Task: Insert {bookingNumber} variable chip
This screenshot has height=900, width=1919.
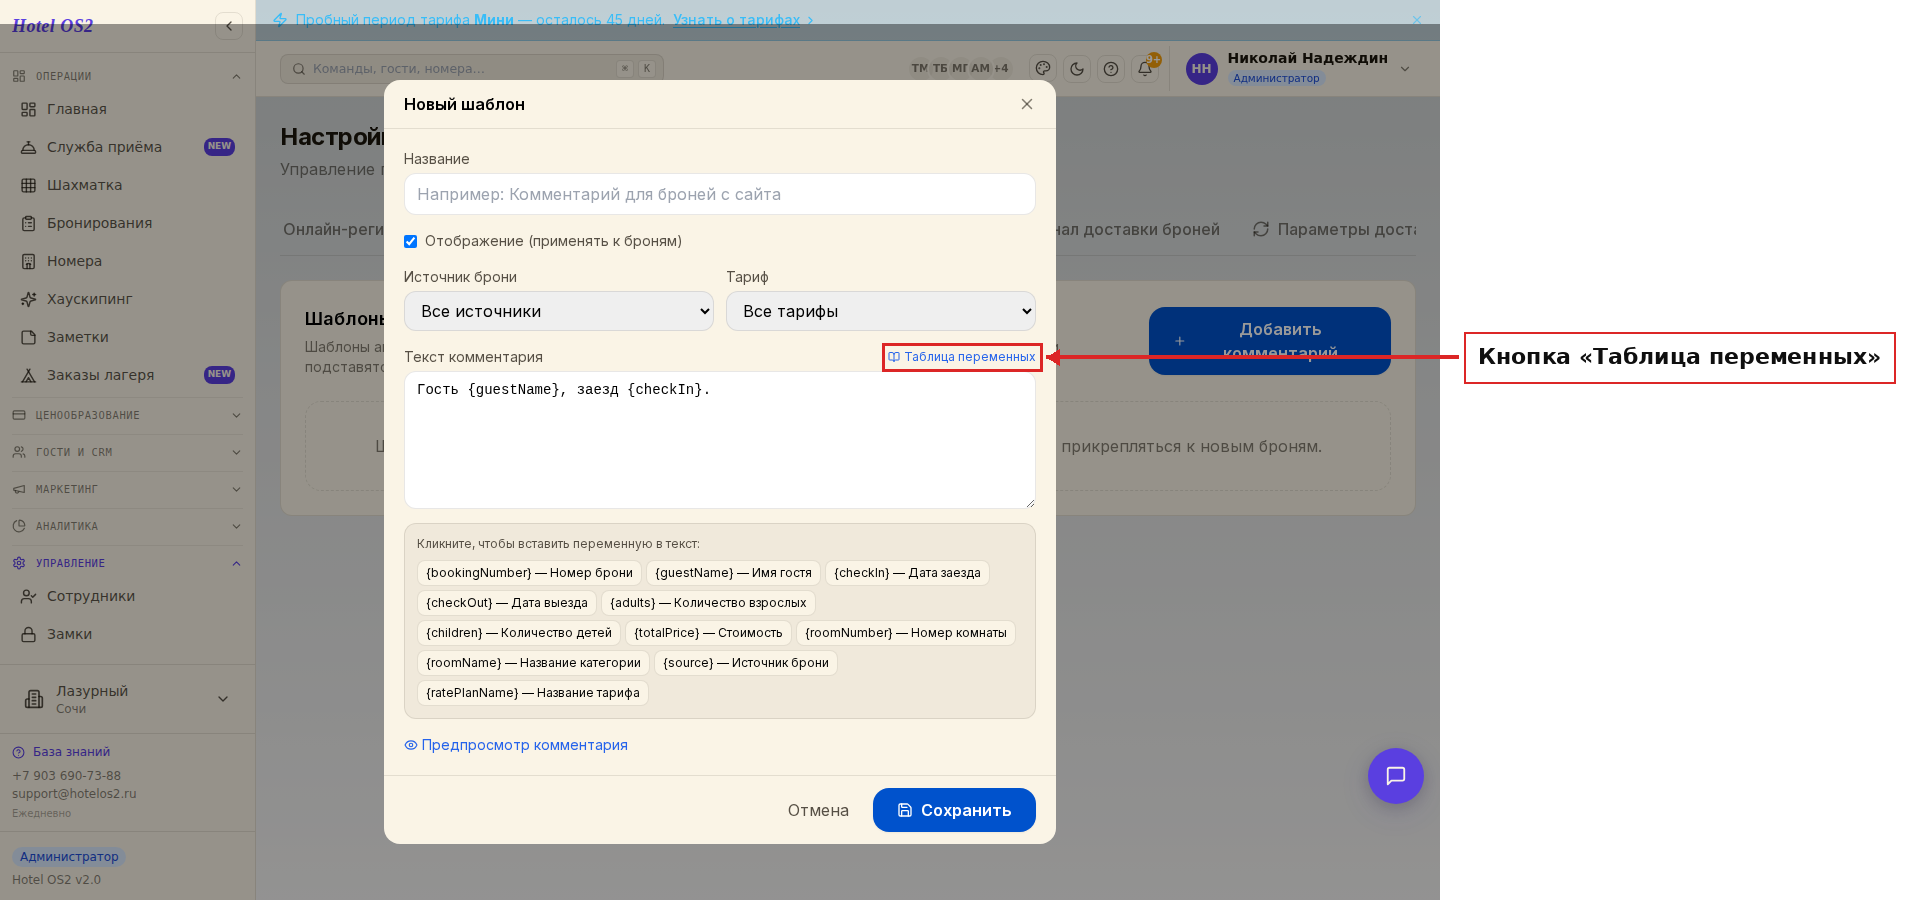Action: pyautogui.click(x=529, y=573)
